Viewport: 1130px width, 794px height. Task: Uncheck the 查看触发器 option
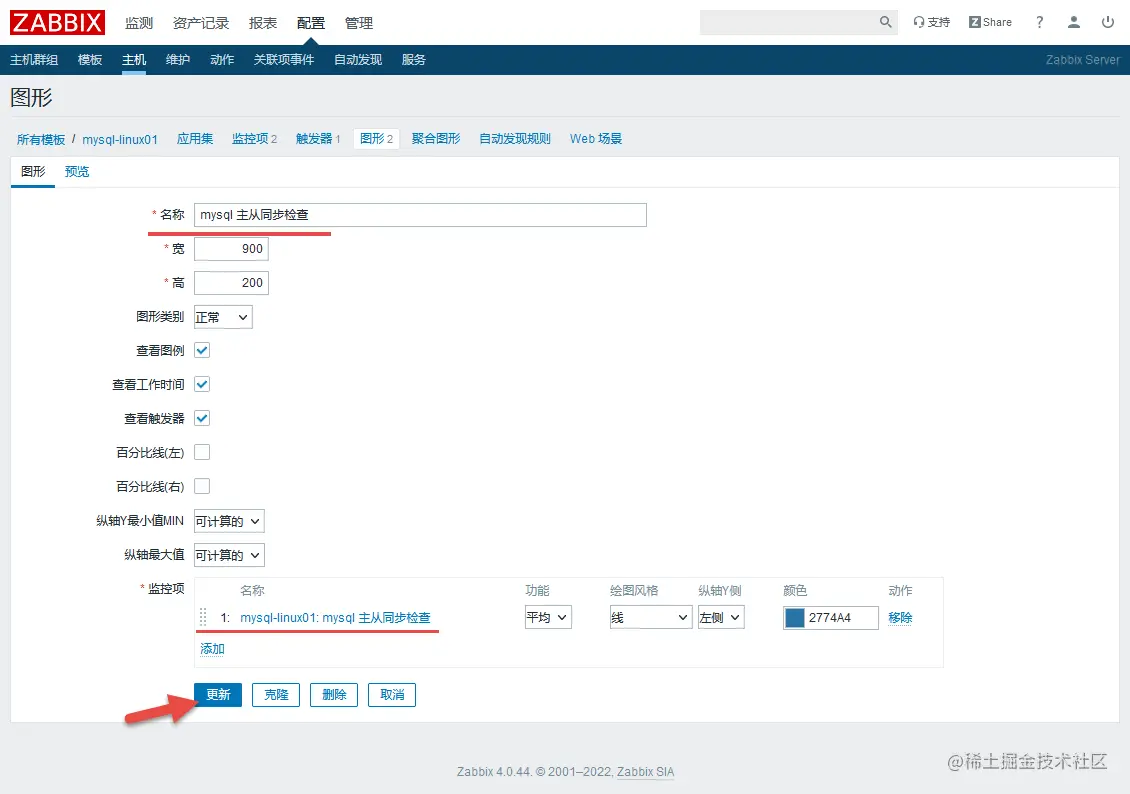click(202, 418)
